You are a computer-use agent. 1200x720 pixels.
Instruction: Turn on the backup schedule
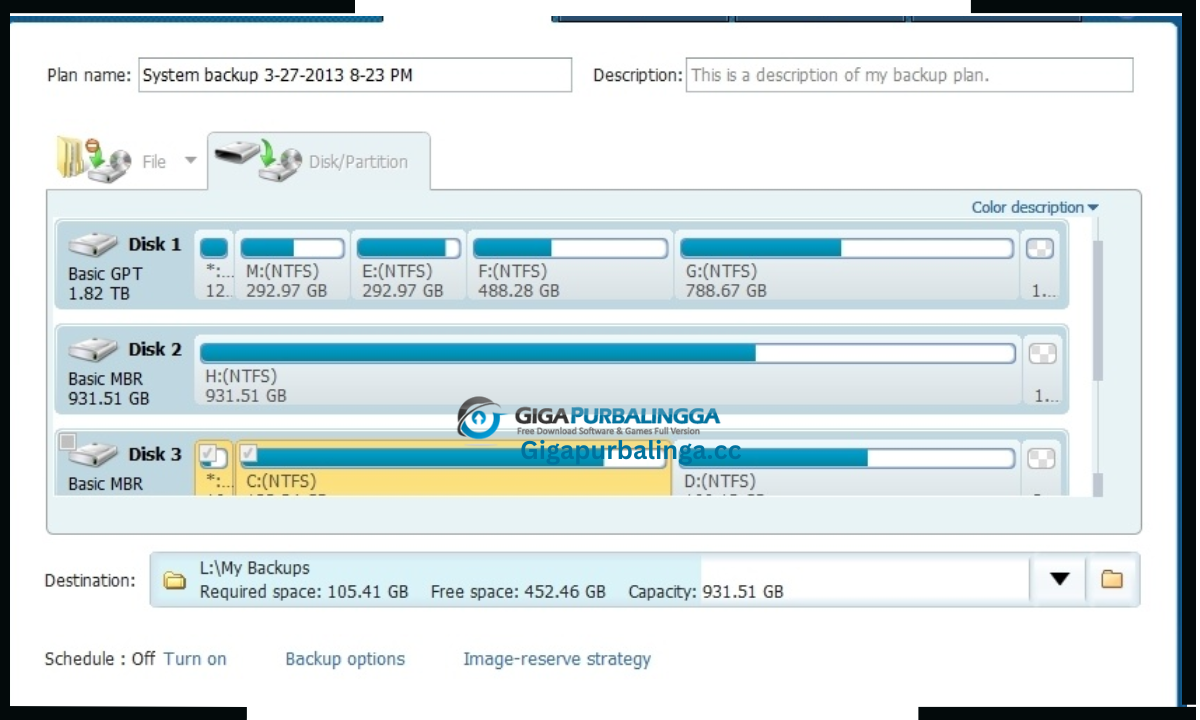(195, 659)
